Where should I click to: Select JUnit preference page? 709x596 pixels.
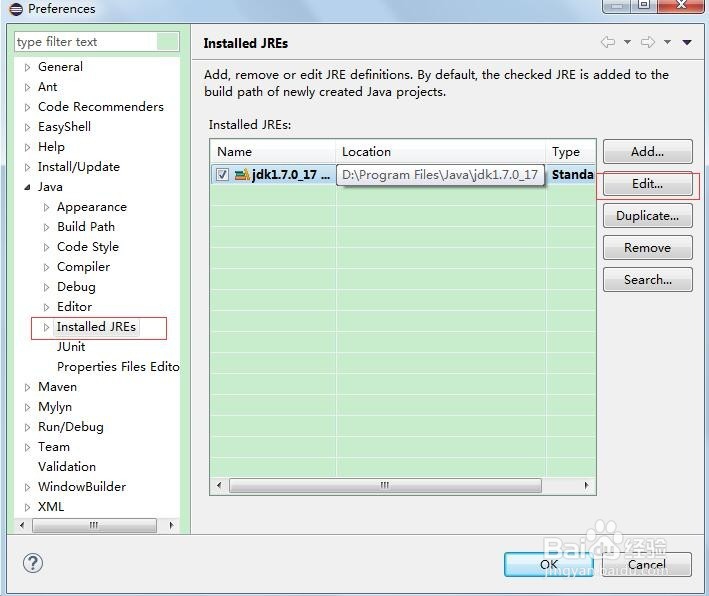(x=71, y=347)
